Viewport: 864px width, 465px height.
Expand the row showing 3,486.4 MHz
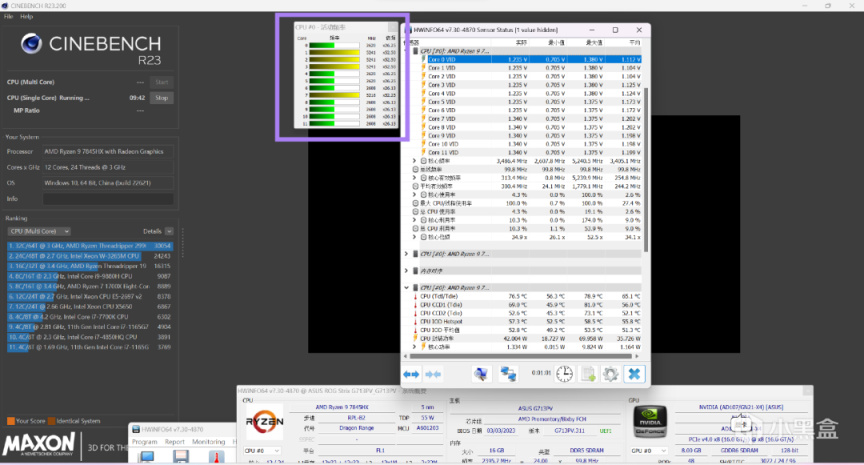(415, 161)
